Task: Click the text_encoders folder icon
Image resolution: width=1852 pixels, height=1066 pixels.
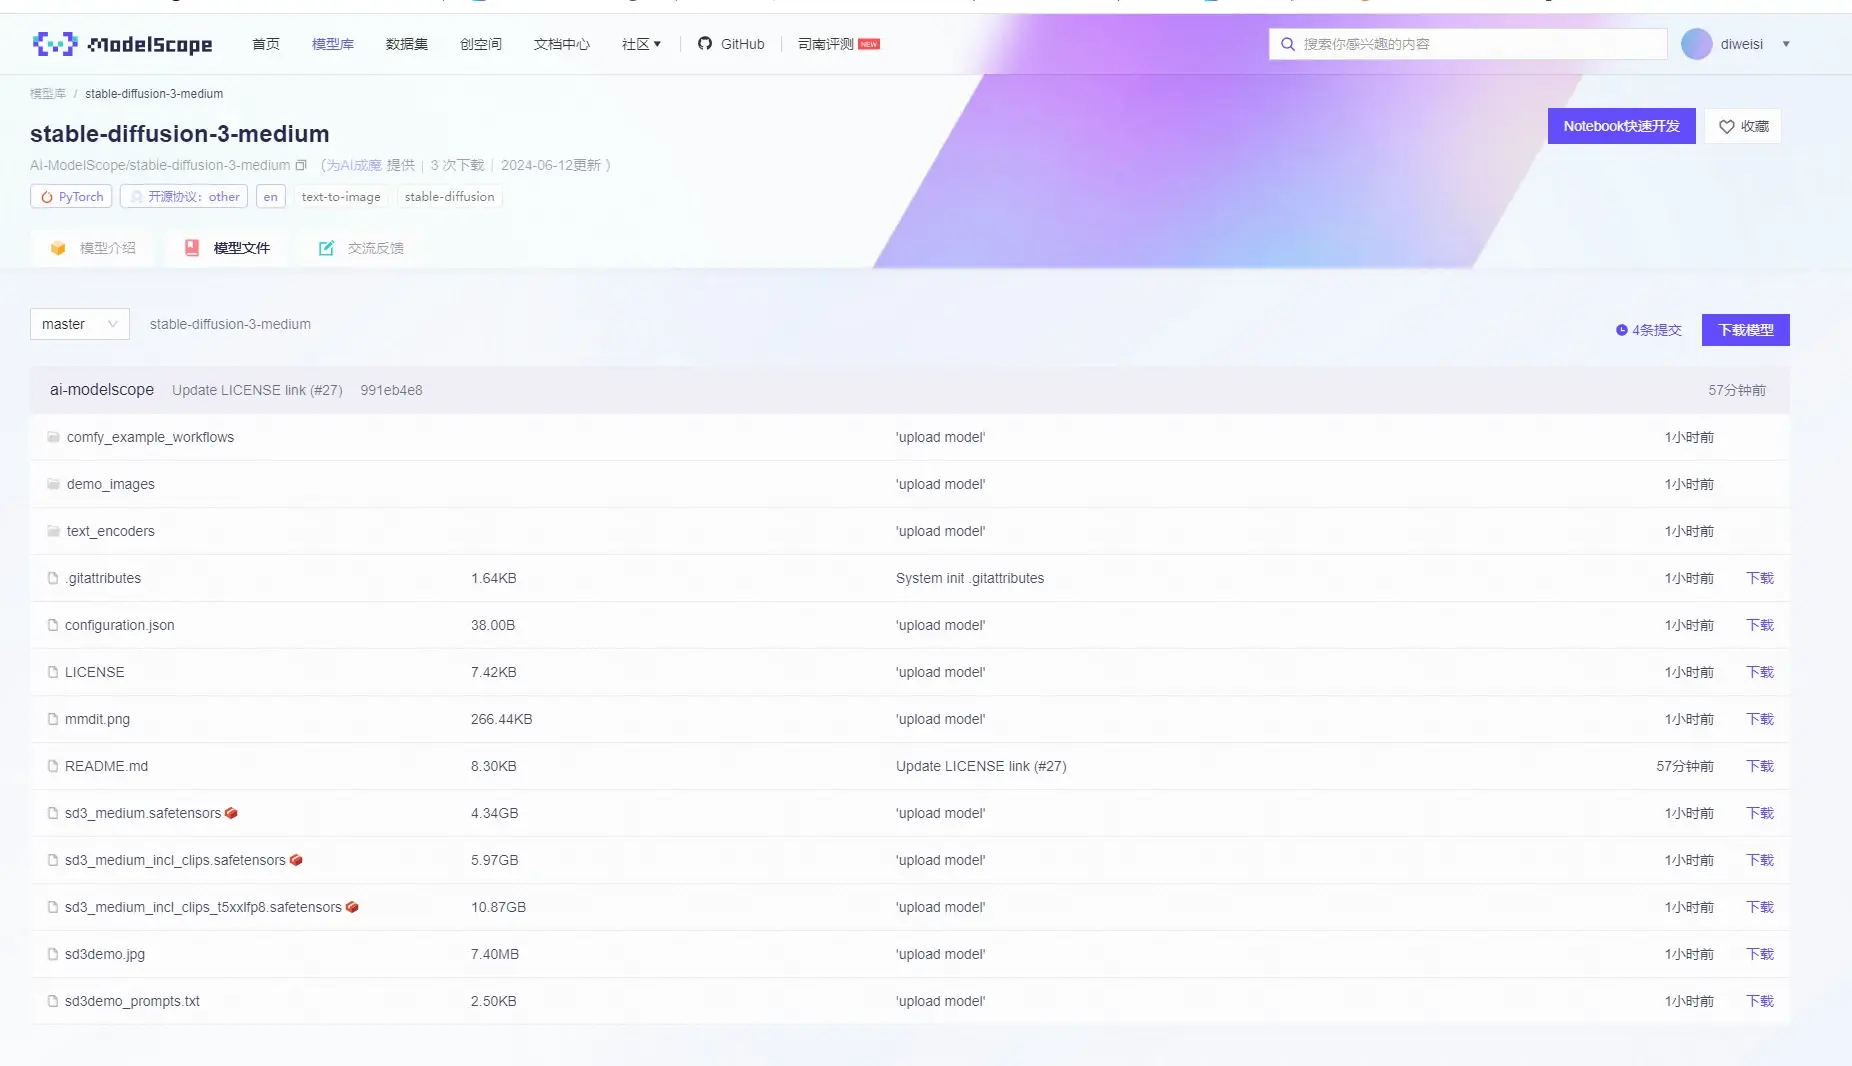Action: [x=53, y=531]
